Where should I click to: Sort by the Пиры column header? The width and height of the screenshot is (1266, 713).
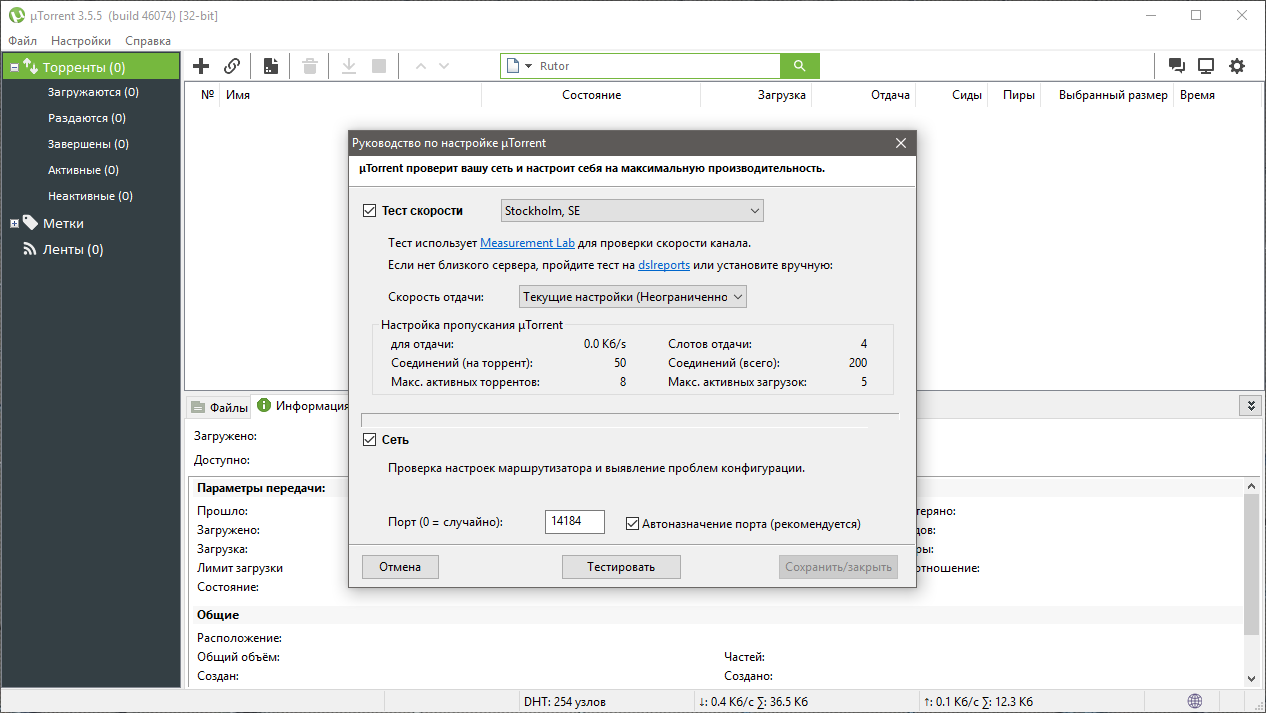pos(1013,95)
